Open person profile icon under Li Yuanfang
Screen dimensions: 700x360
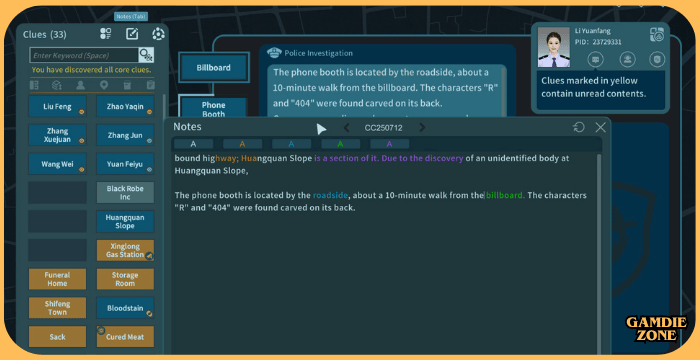tap(628, 59)
